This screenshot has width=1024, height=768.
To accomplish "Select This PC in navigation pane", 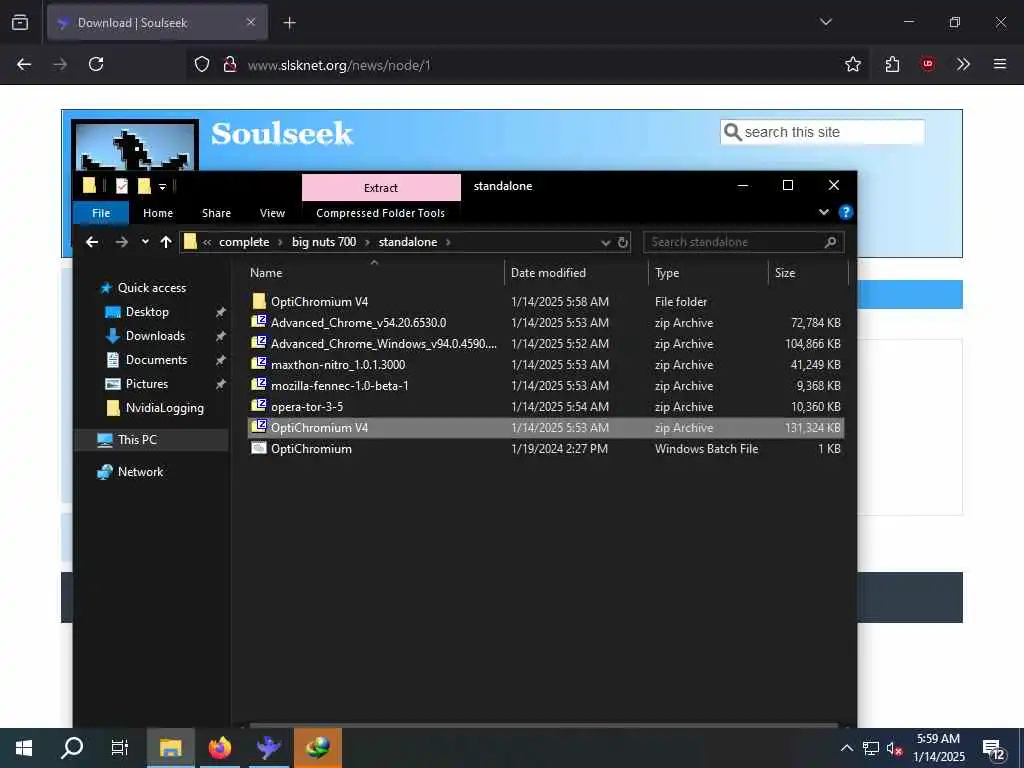I will tap(137, 440).
